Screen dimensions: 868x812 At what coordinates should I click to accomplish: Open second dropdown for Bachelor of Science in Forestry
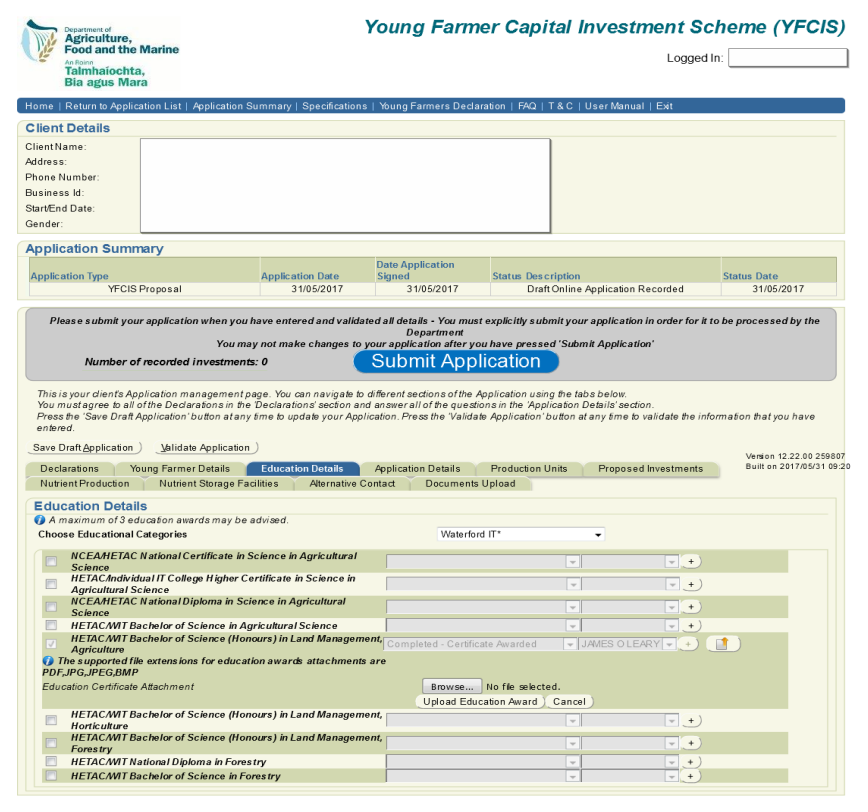[630, 776]
